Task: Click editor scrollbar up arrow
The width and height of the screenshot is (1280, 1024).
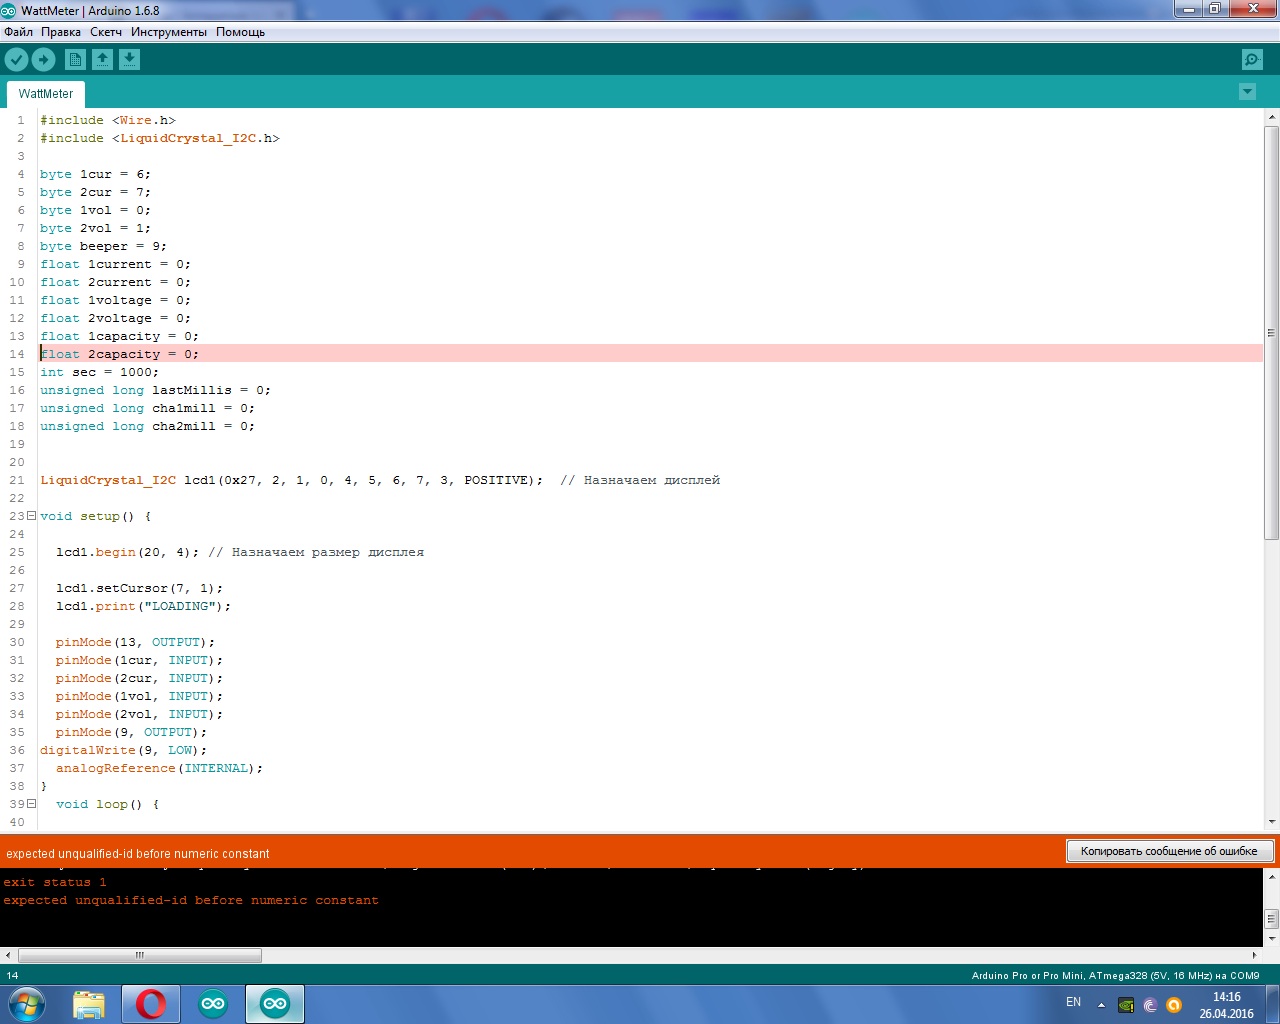Action: tap(1271, 117)
